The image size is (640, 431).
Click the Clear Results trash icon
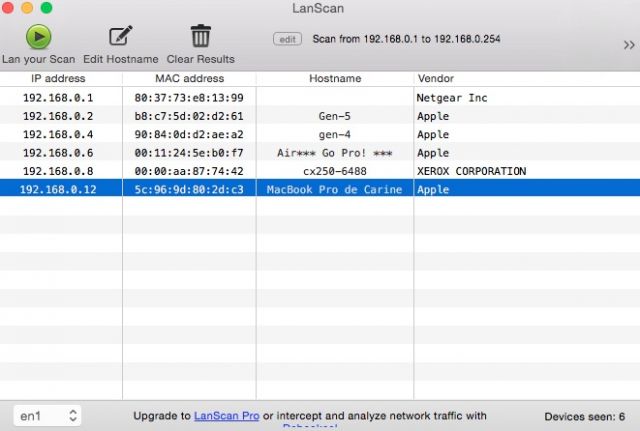(201, 37)
